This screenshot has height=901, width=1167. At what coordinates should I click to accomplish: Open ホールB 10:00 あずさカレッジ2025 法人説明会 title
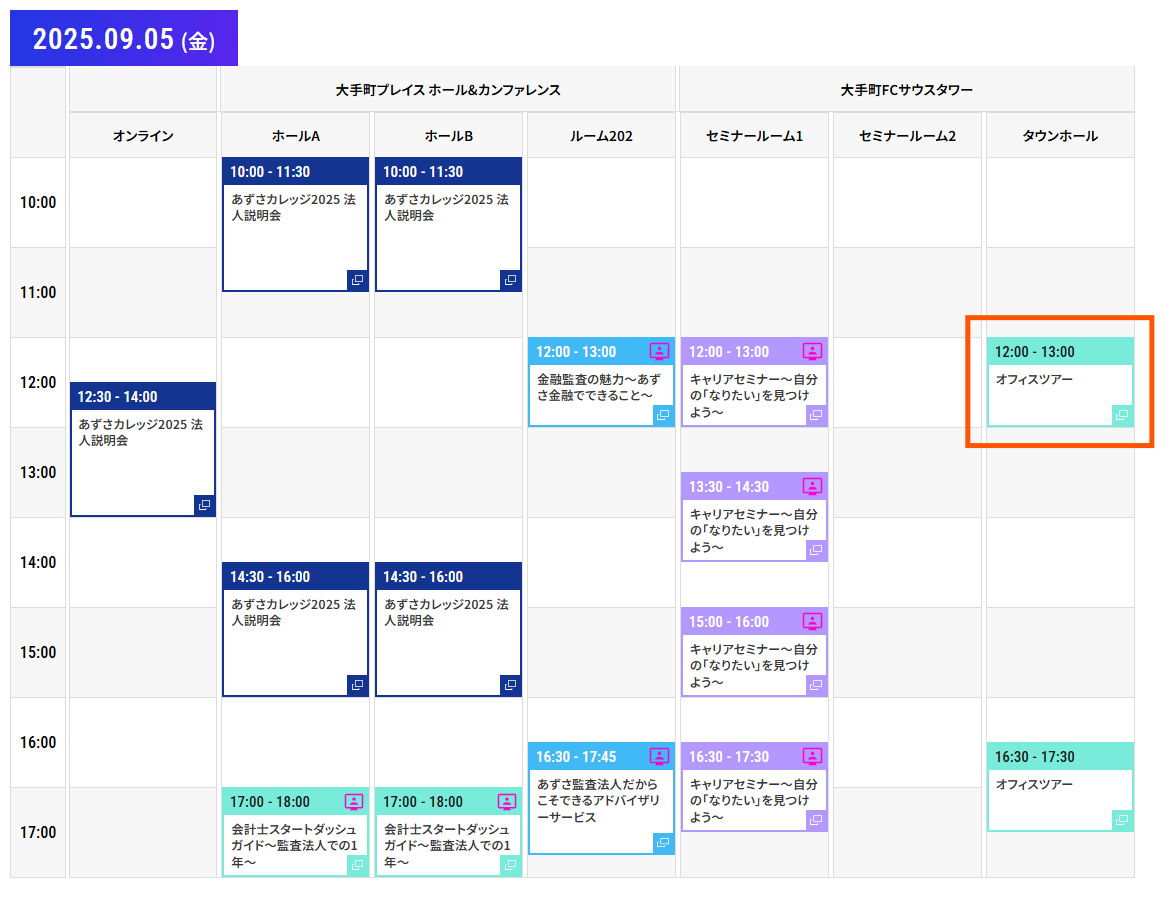tap(447, 208)
